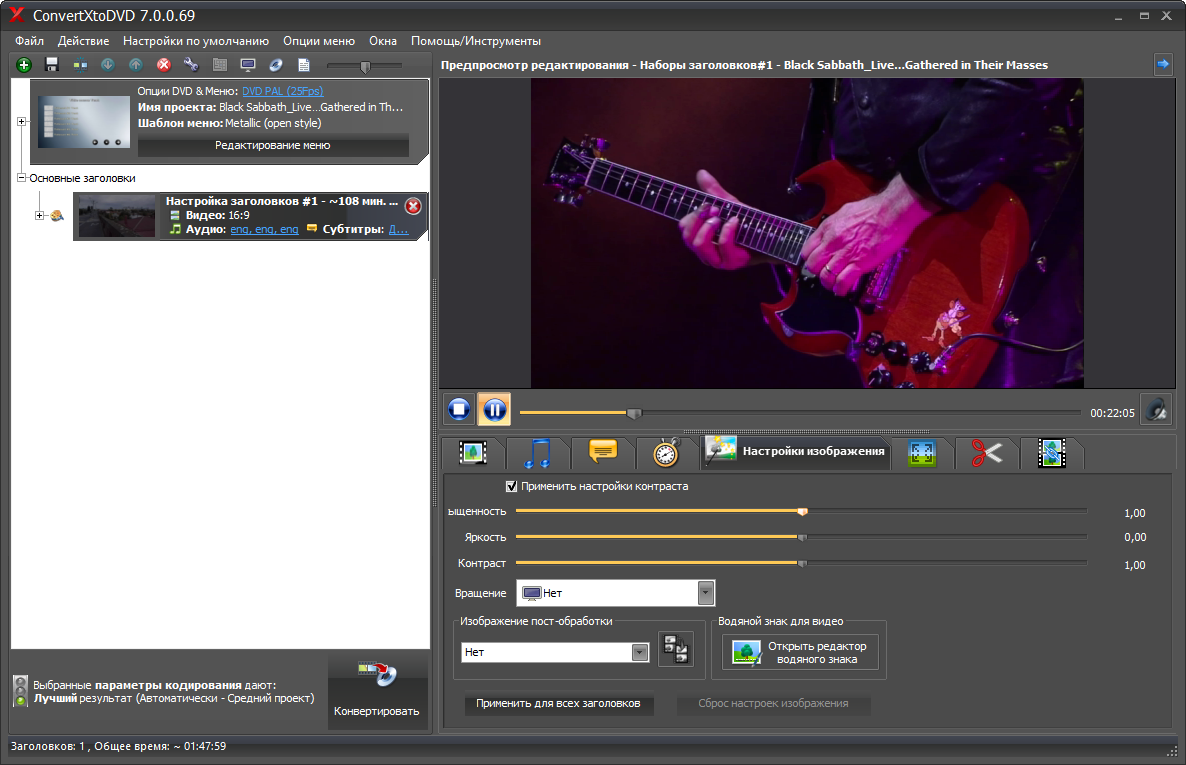Click Применить для всех заголовков button
The width and height of the screenshot is (1186, 765).
tap(558, 704)
